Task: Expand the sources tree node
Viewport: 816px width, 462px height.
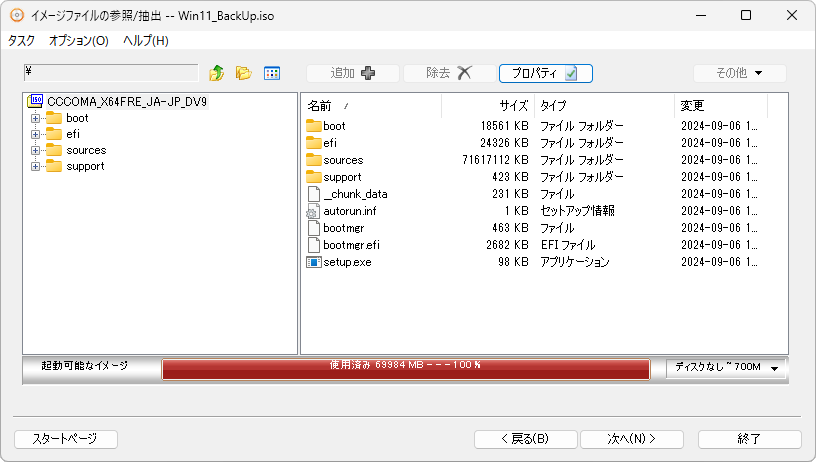Action: [35, 150]
